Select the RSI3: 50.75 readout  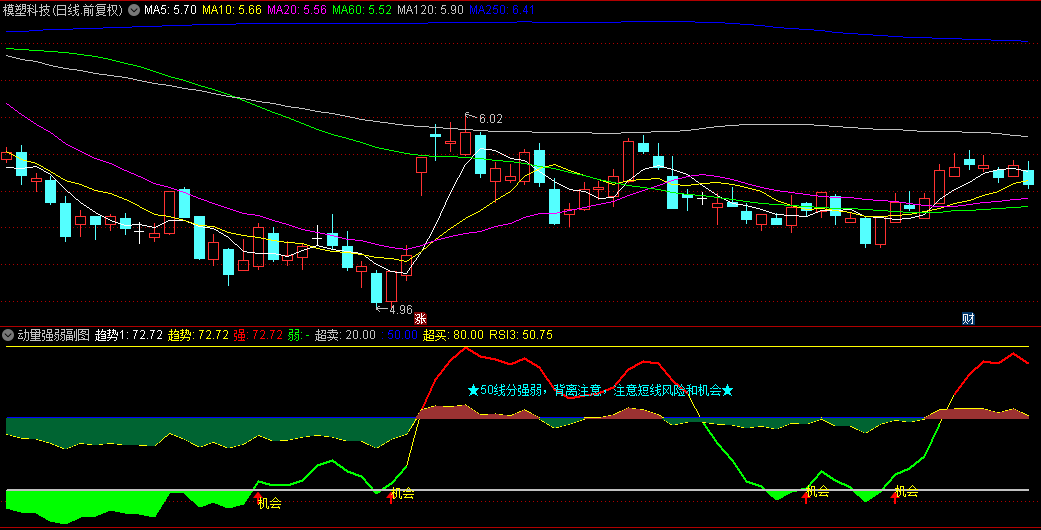click(x=521, y=335)
